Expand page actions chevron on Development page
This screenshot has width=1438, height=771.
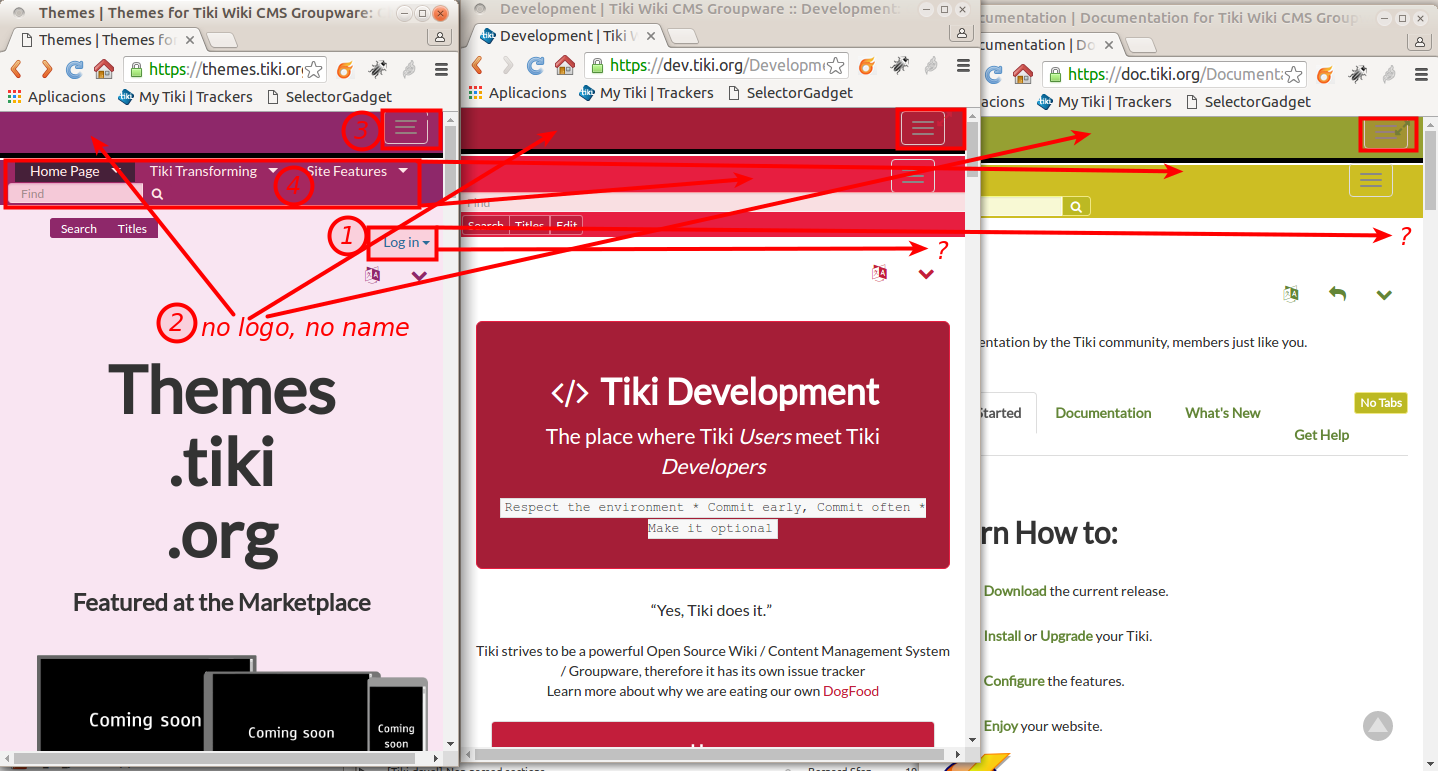pos(926,274)
